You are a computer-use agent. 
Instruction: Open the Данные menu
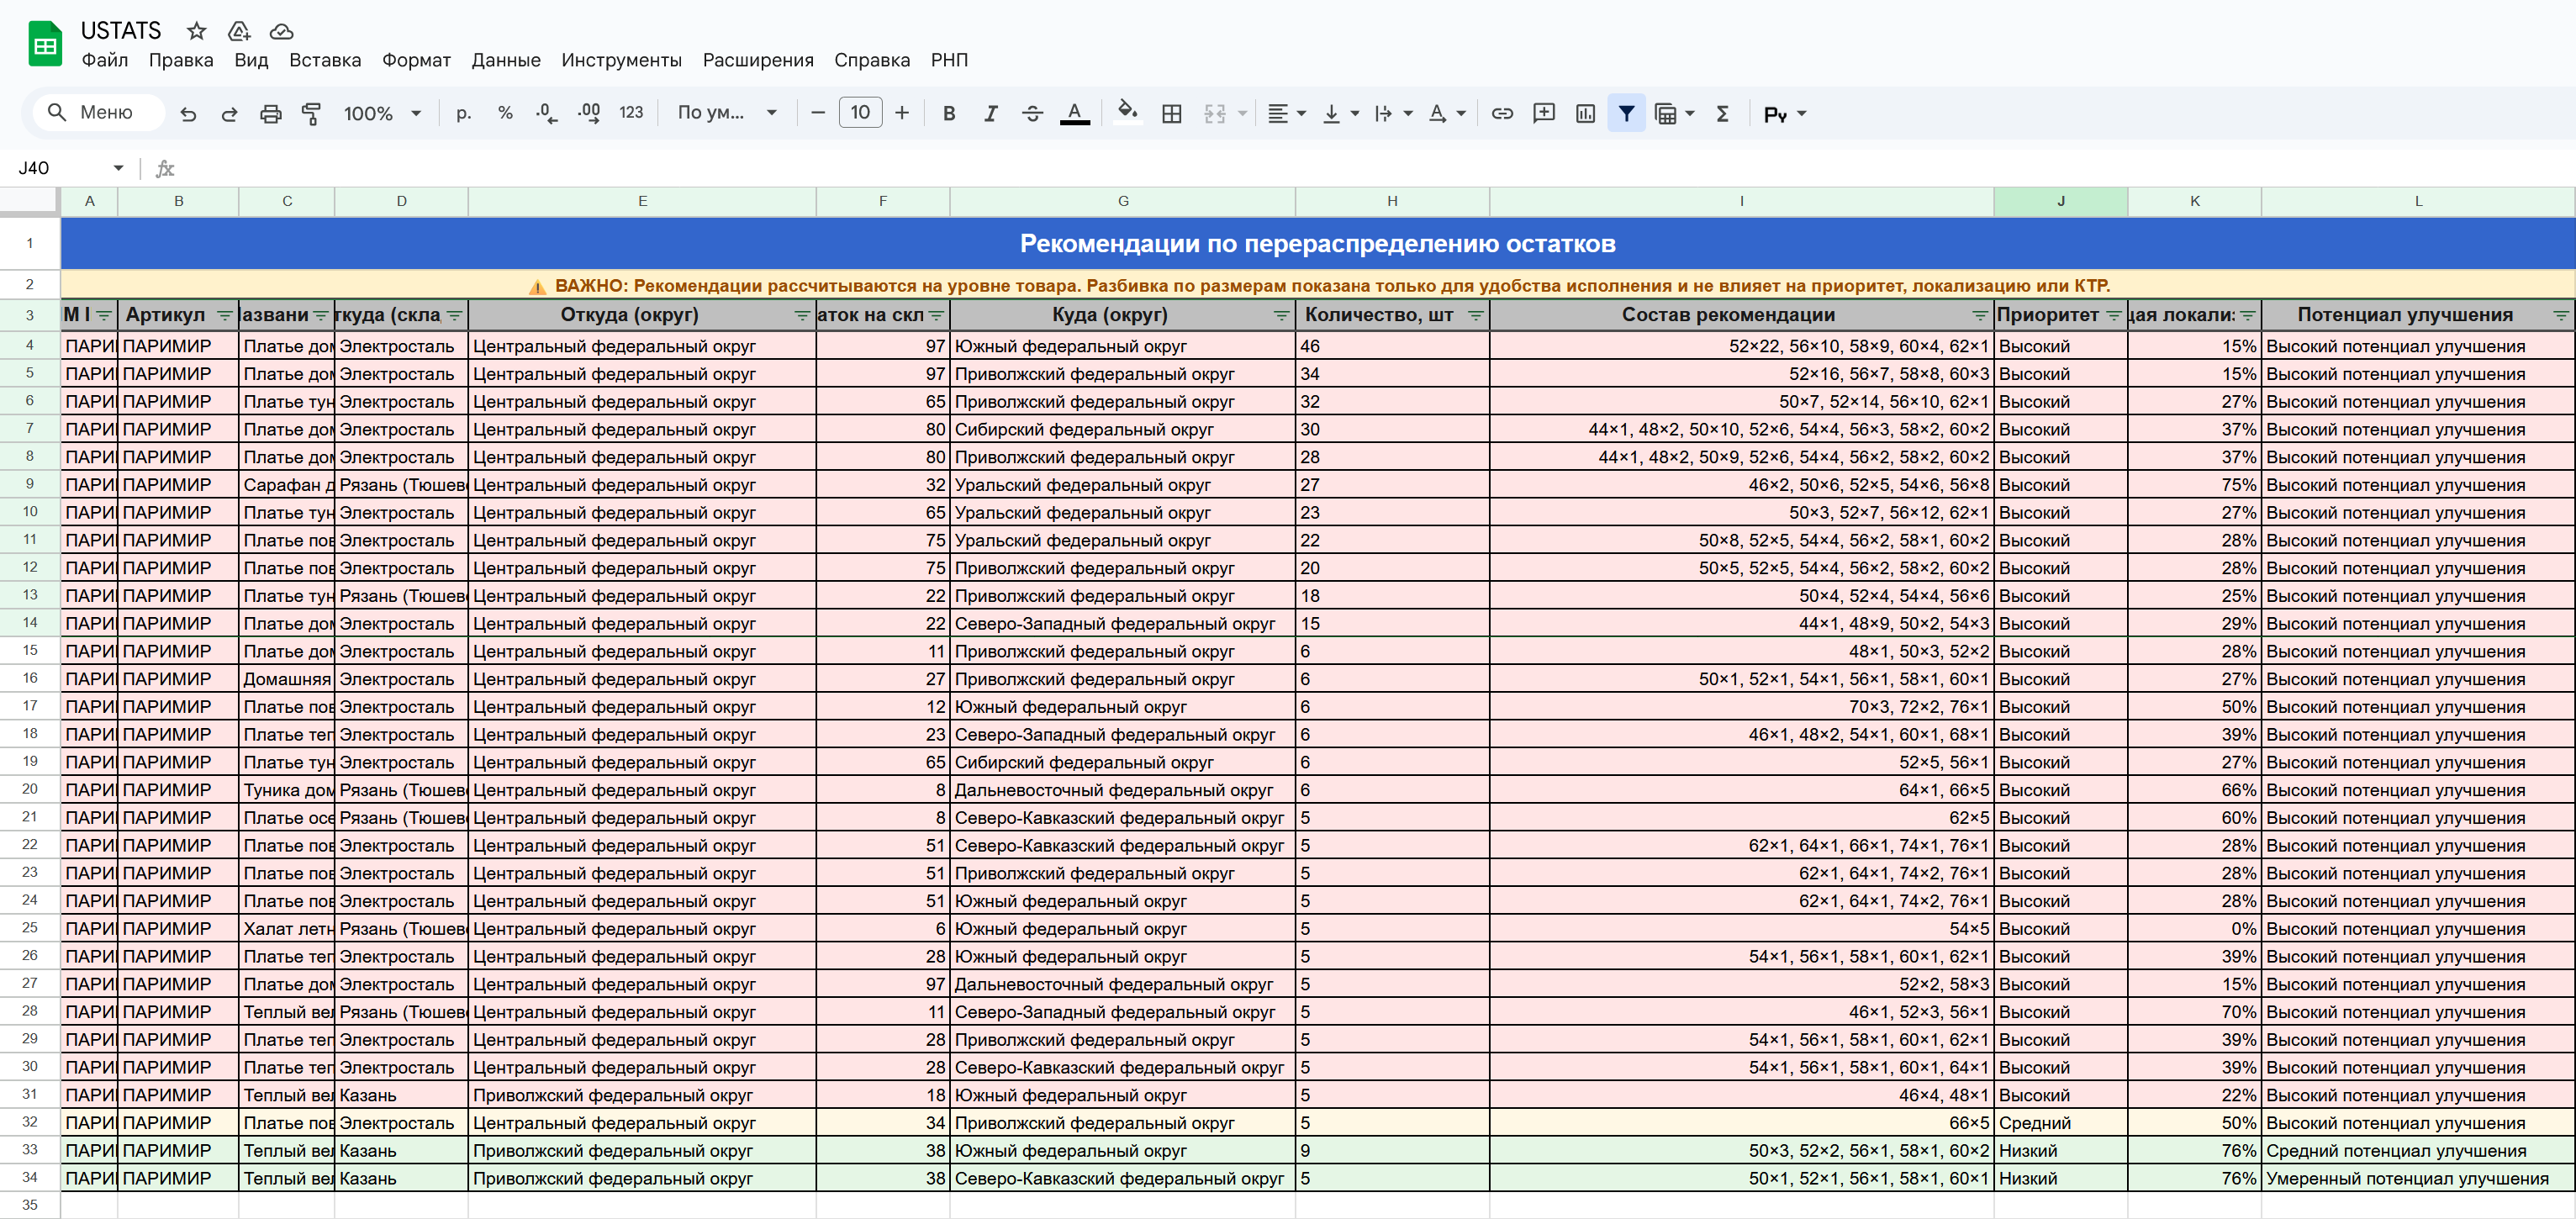(x=505, y=60)
